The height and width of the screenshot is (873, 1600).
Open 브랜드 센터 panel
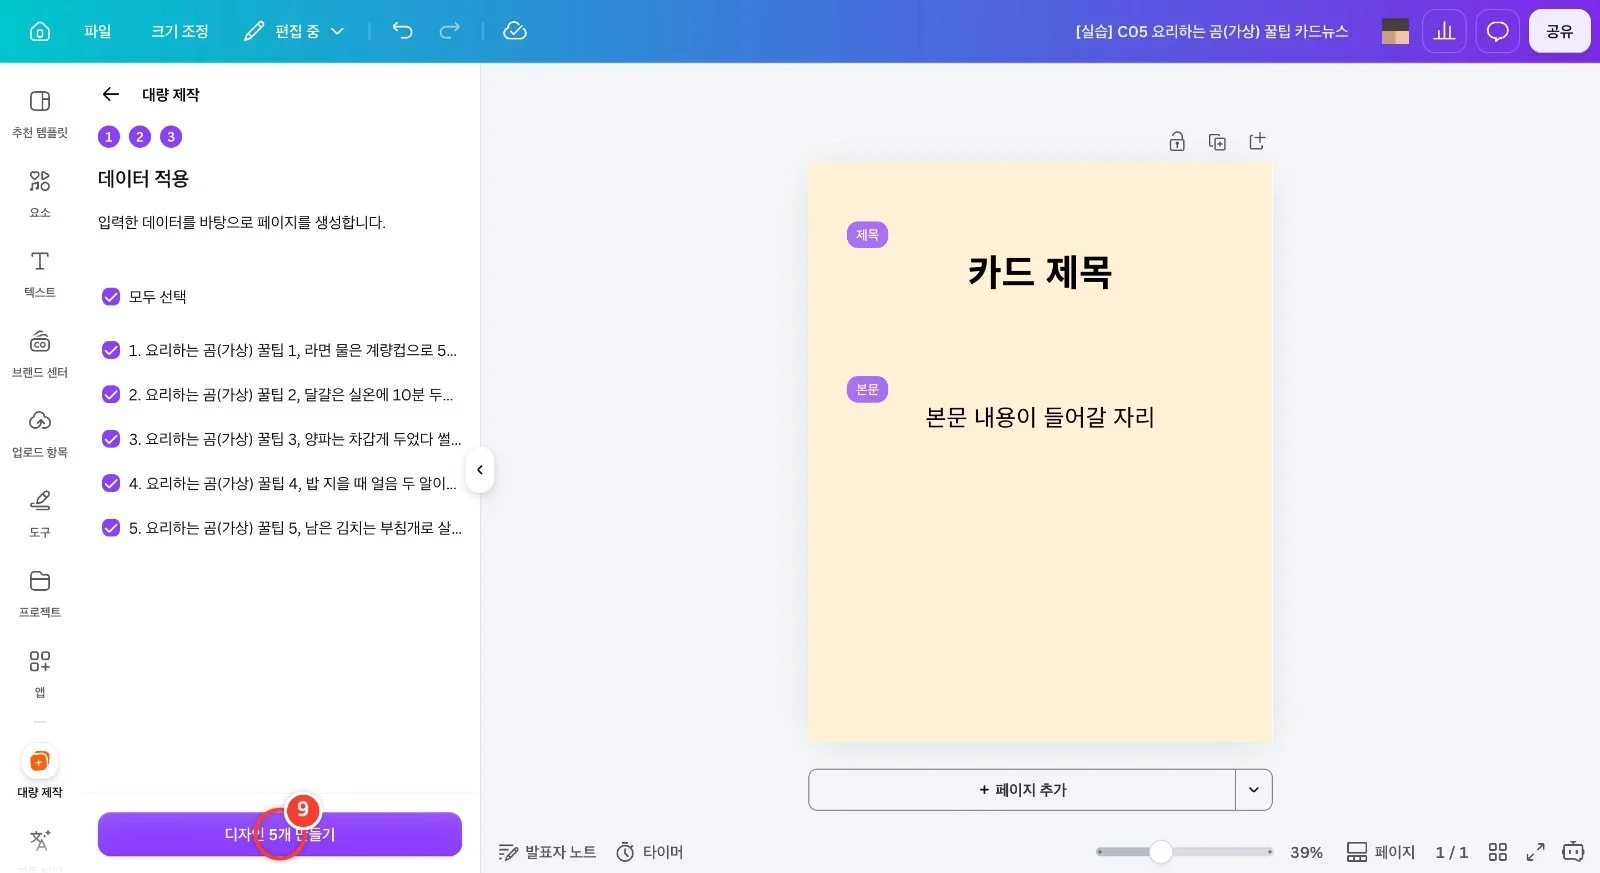click(x=40, y=354)
